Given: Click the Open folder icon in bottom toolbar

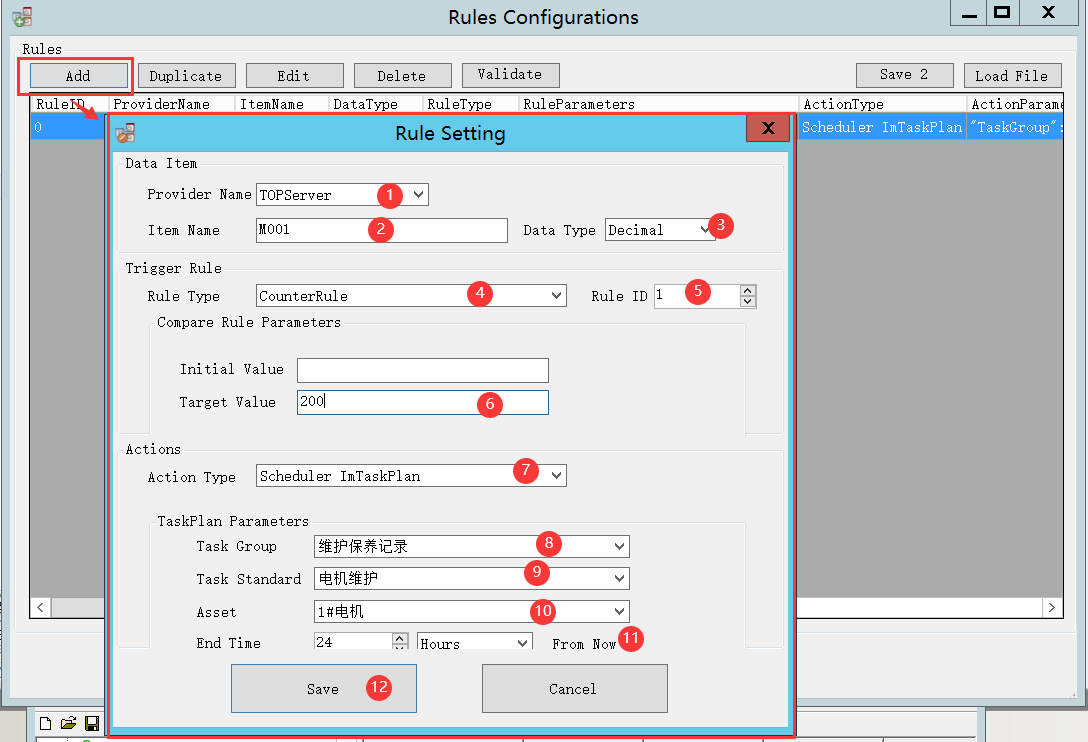Looking at the screenshot, I should pos(68,723).
